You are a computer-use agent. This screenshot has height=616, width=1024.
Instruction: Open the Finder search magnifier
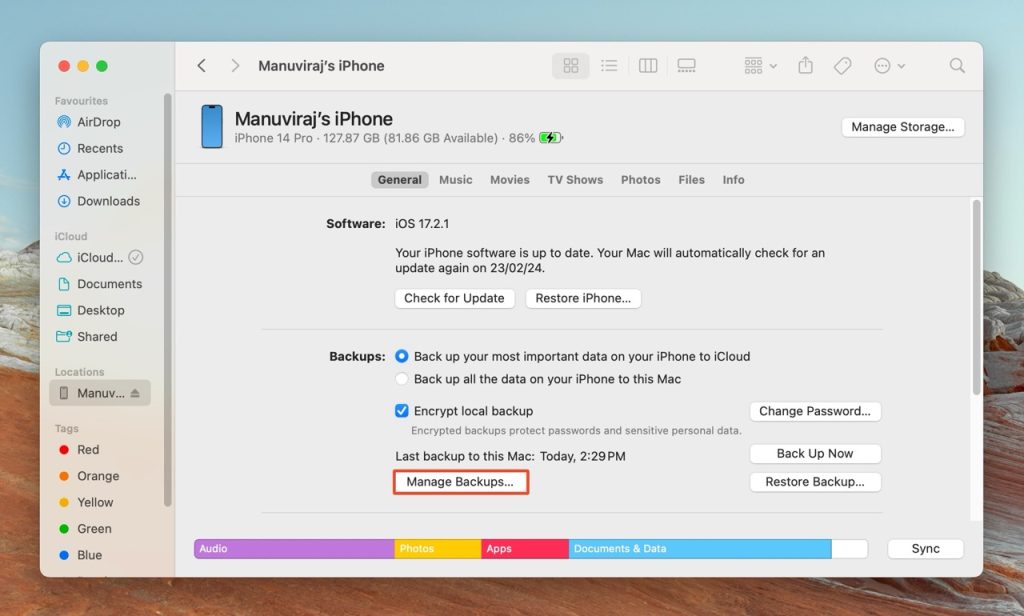click(957, 65)
